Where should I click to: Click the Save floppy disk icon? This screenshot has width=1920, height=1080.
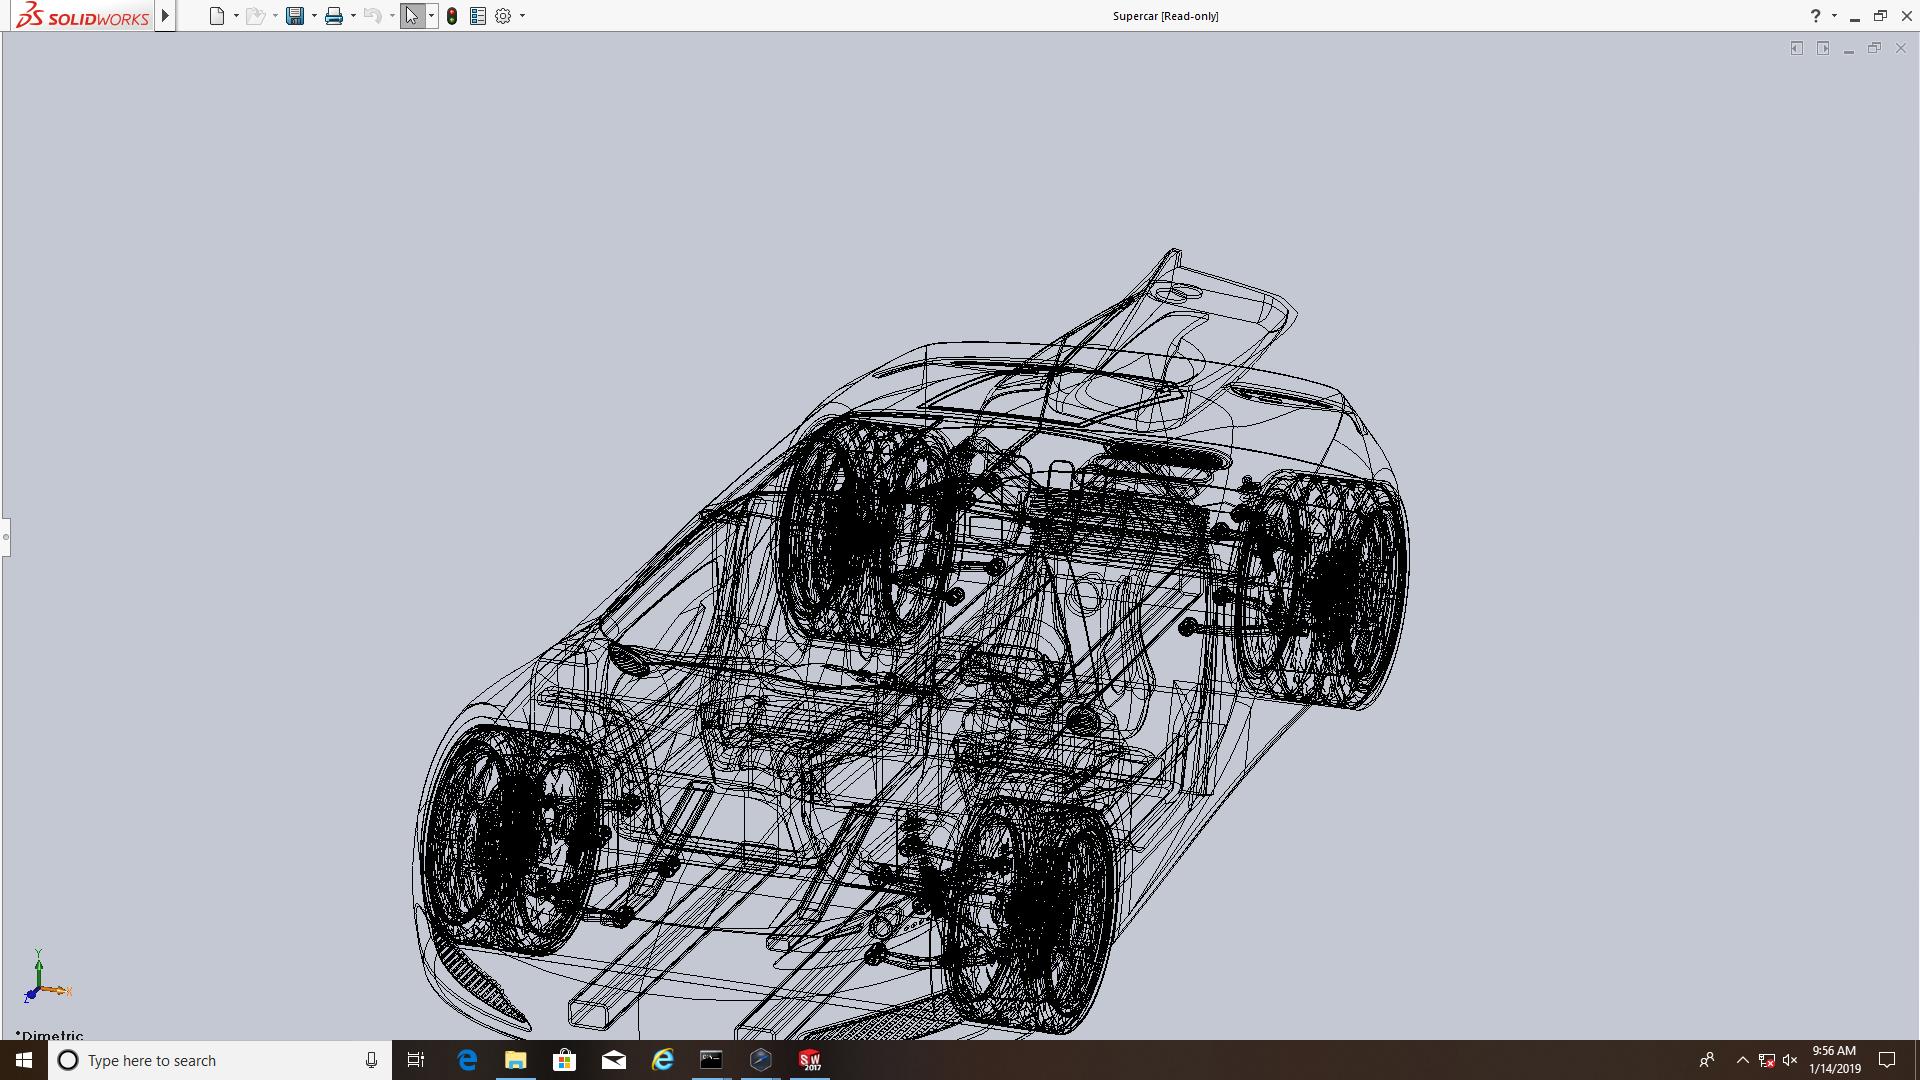tap(294, 16)
